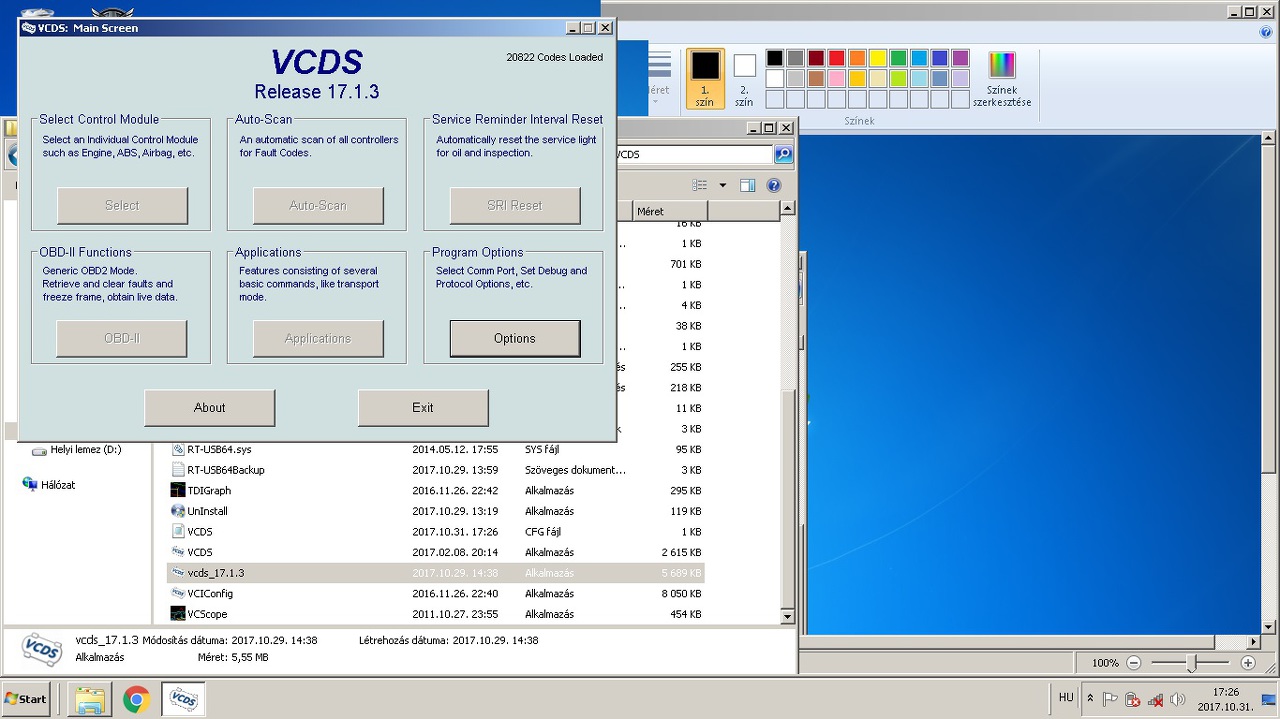
Task: Click the greyed SRI Reset button
Action: [515, 205]
